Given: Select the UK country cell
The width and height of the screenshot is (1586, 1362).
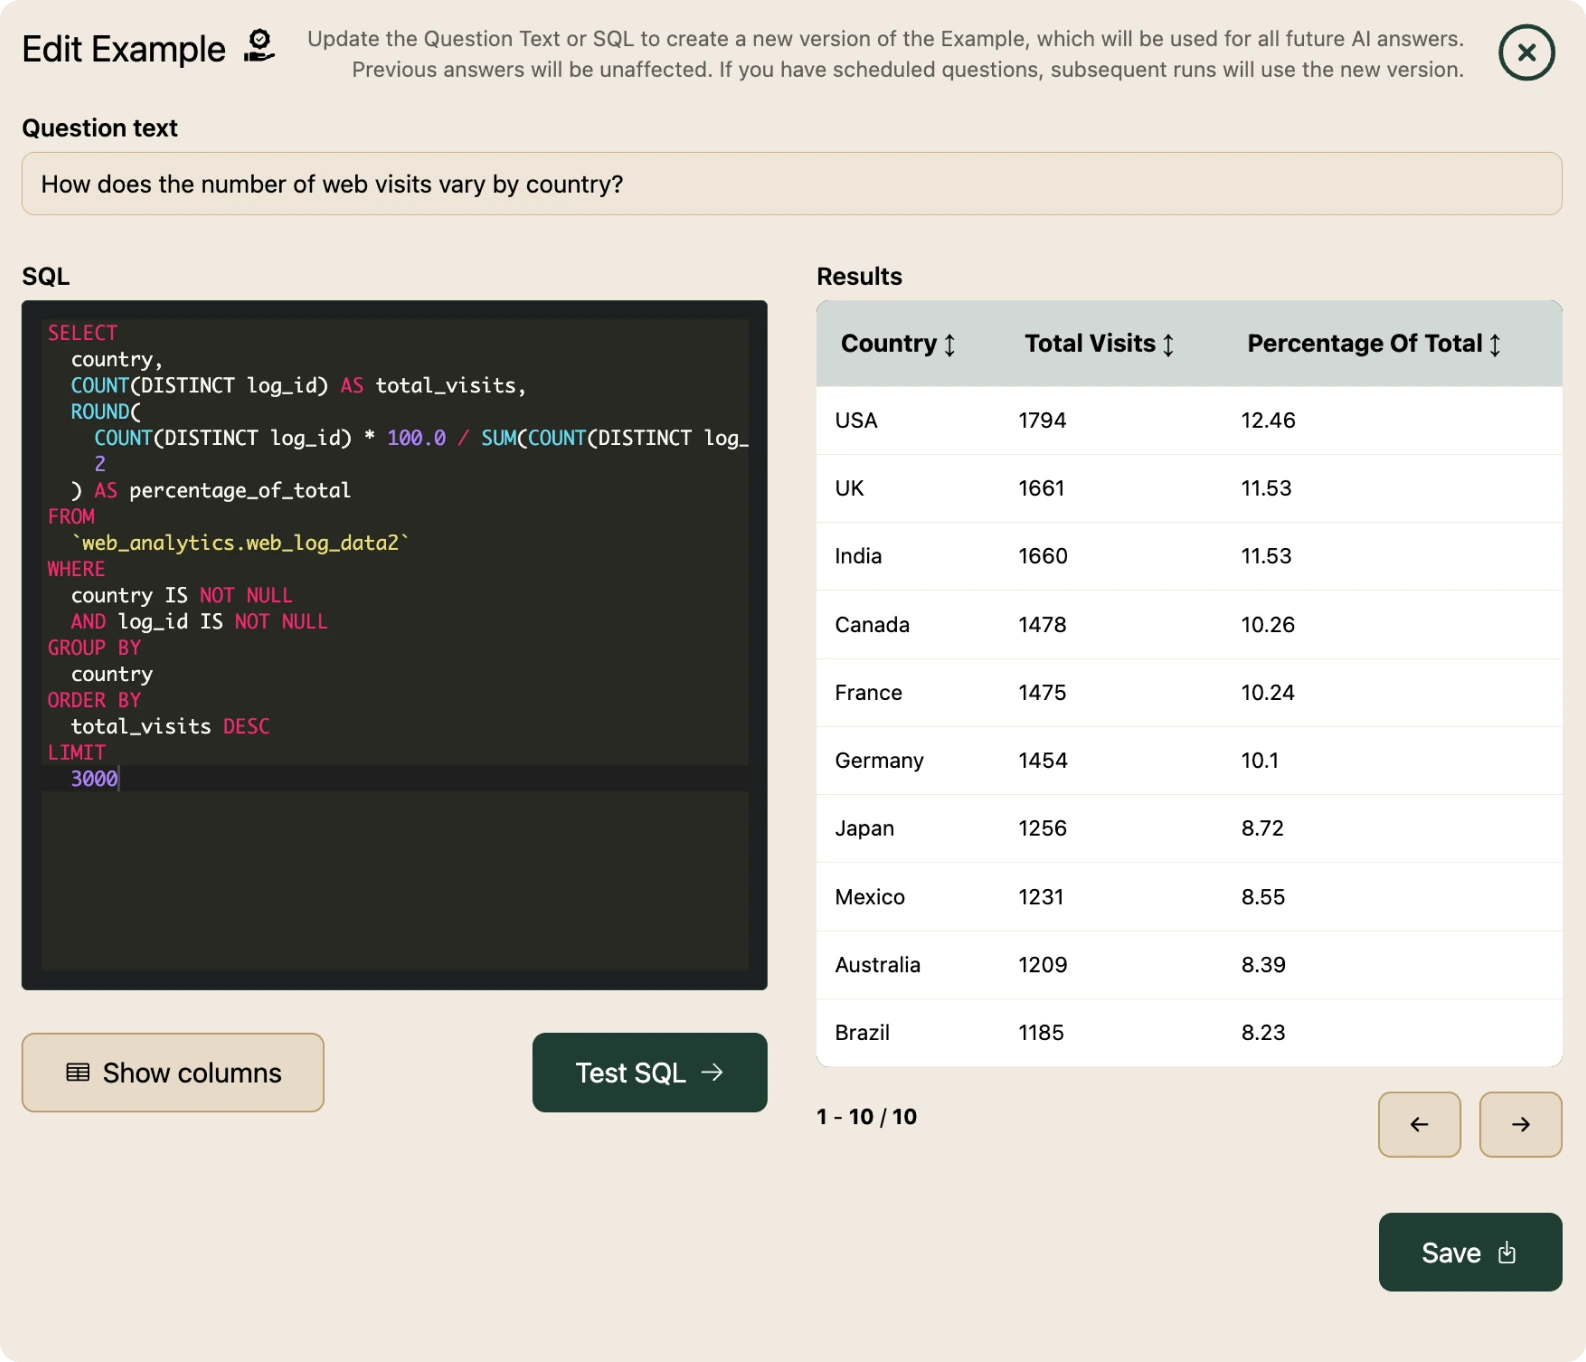Looking at the screenshot, I should click(849, 488).
